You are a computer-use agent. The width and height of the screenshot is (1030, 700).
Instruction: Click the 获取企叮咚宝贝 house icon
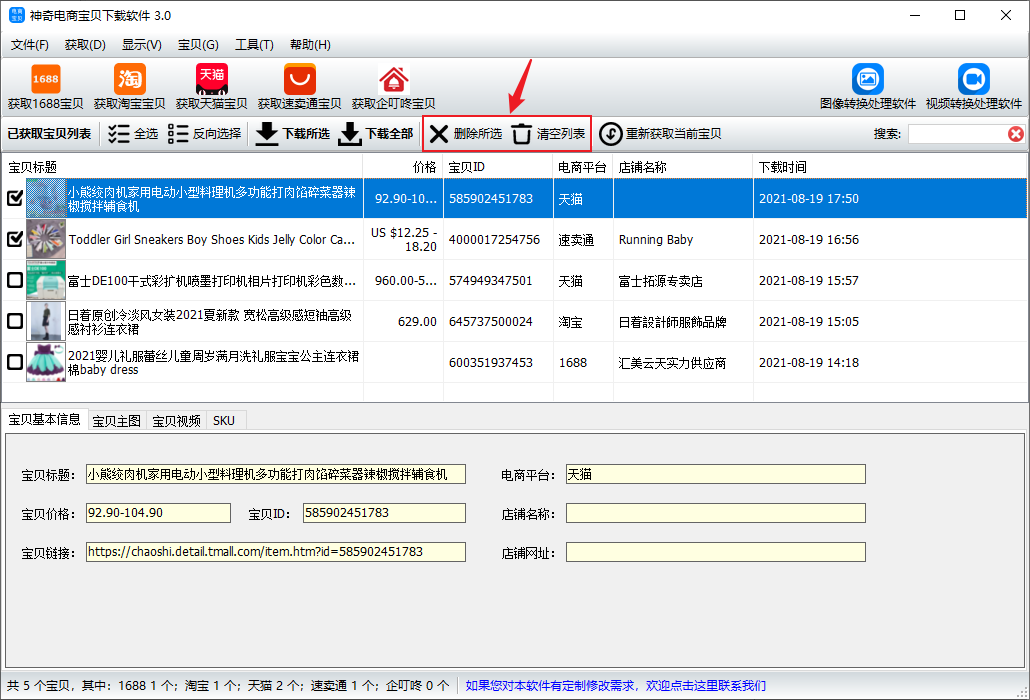pyautogui.click(x=393, y=79)
